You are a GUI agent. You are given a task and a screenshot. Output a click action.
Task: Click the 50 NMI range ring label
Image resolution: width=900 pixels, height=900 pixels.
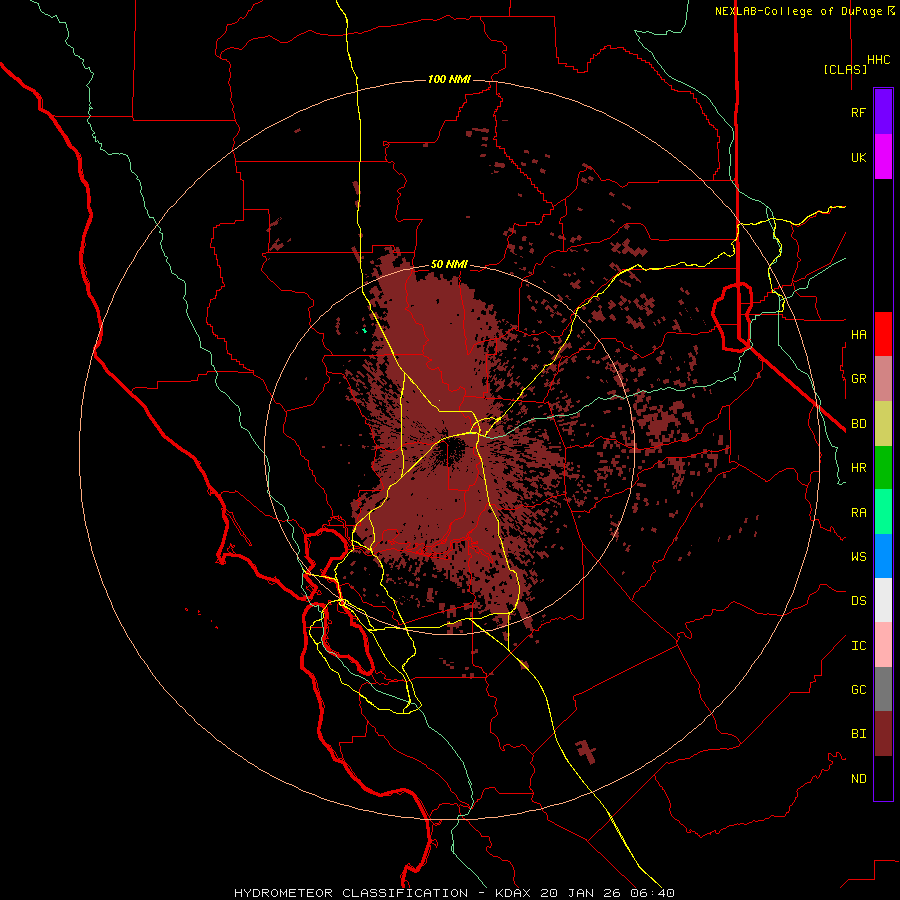[449, 264]
